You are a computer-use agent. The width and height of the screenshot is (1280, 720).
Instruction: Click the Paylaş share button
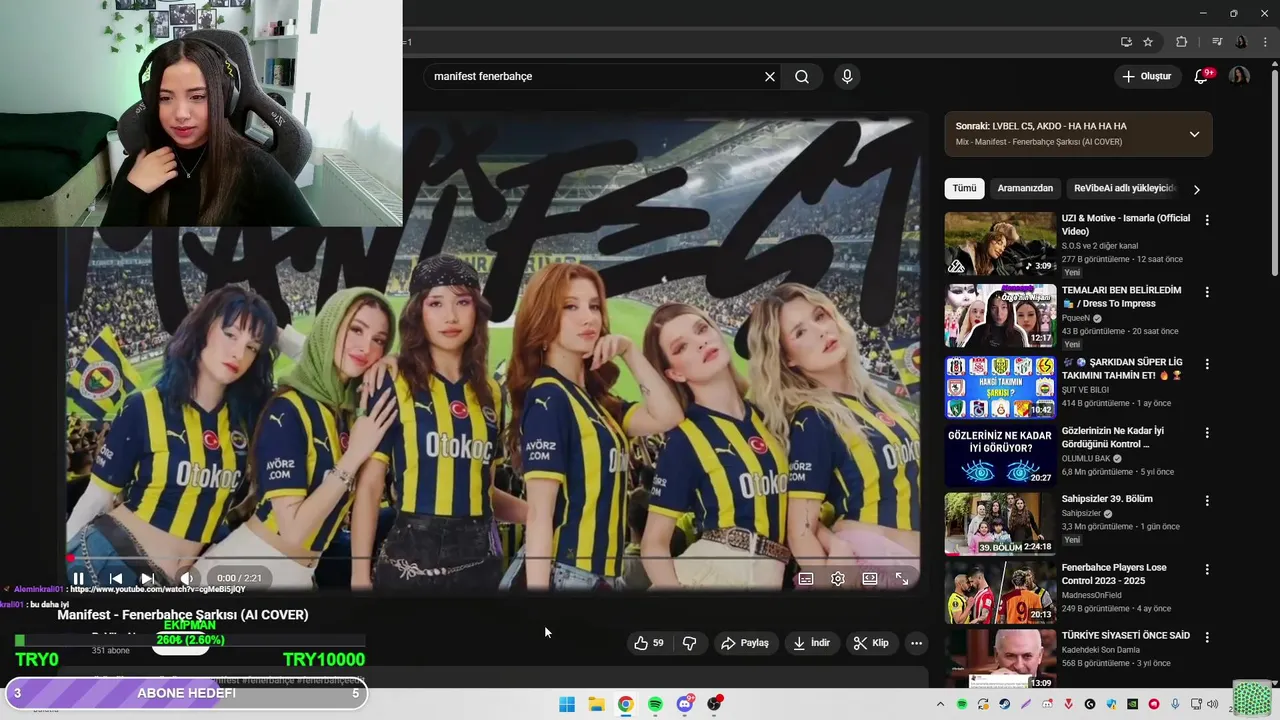click(x=745, y=643)
